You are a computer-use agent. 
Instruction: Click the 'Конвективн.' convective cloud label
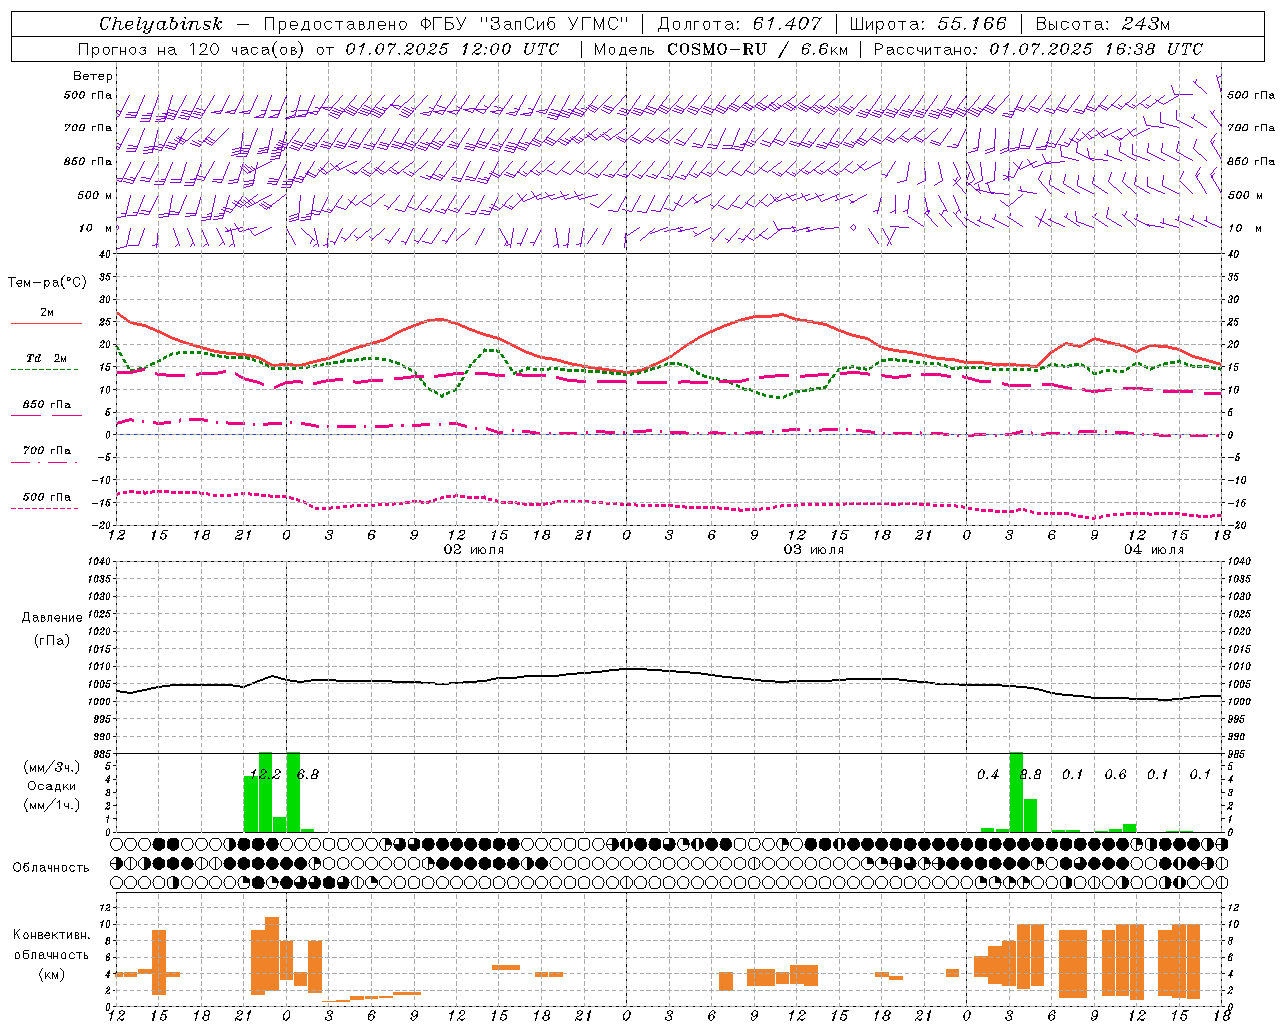pos(52,935)
